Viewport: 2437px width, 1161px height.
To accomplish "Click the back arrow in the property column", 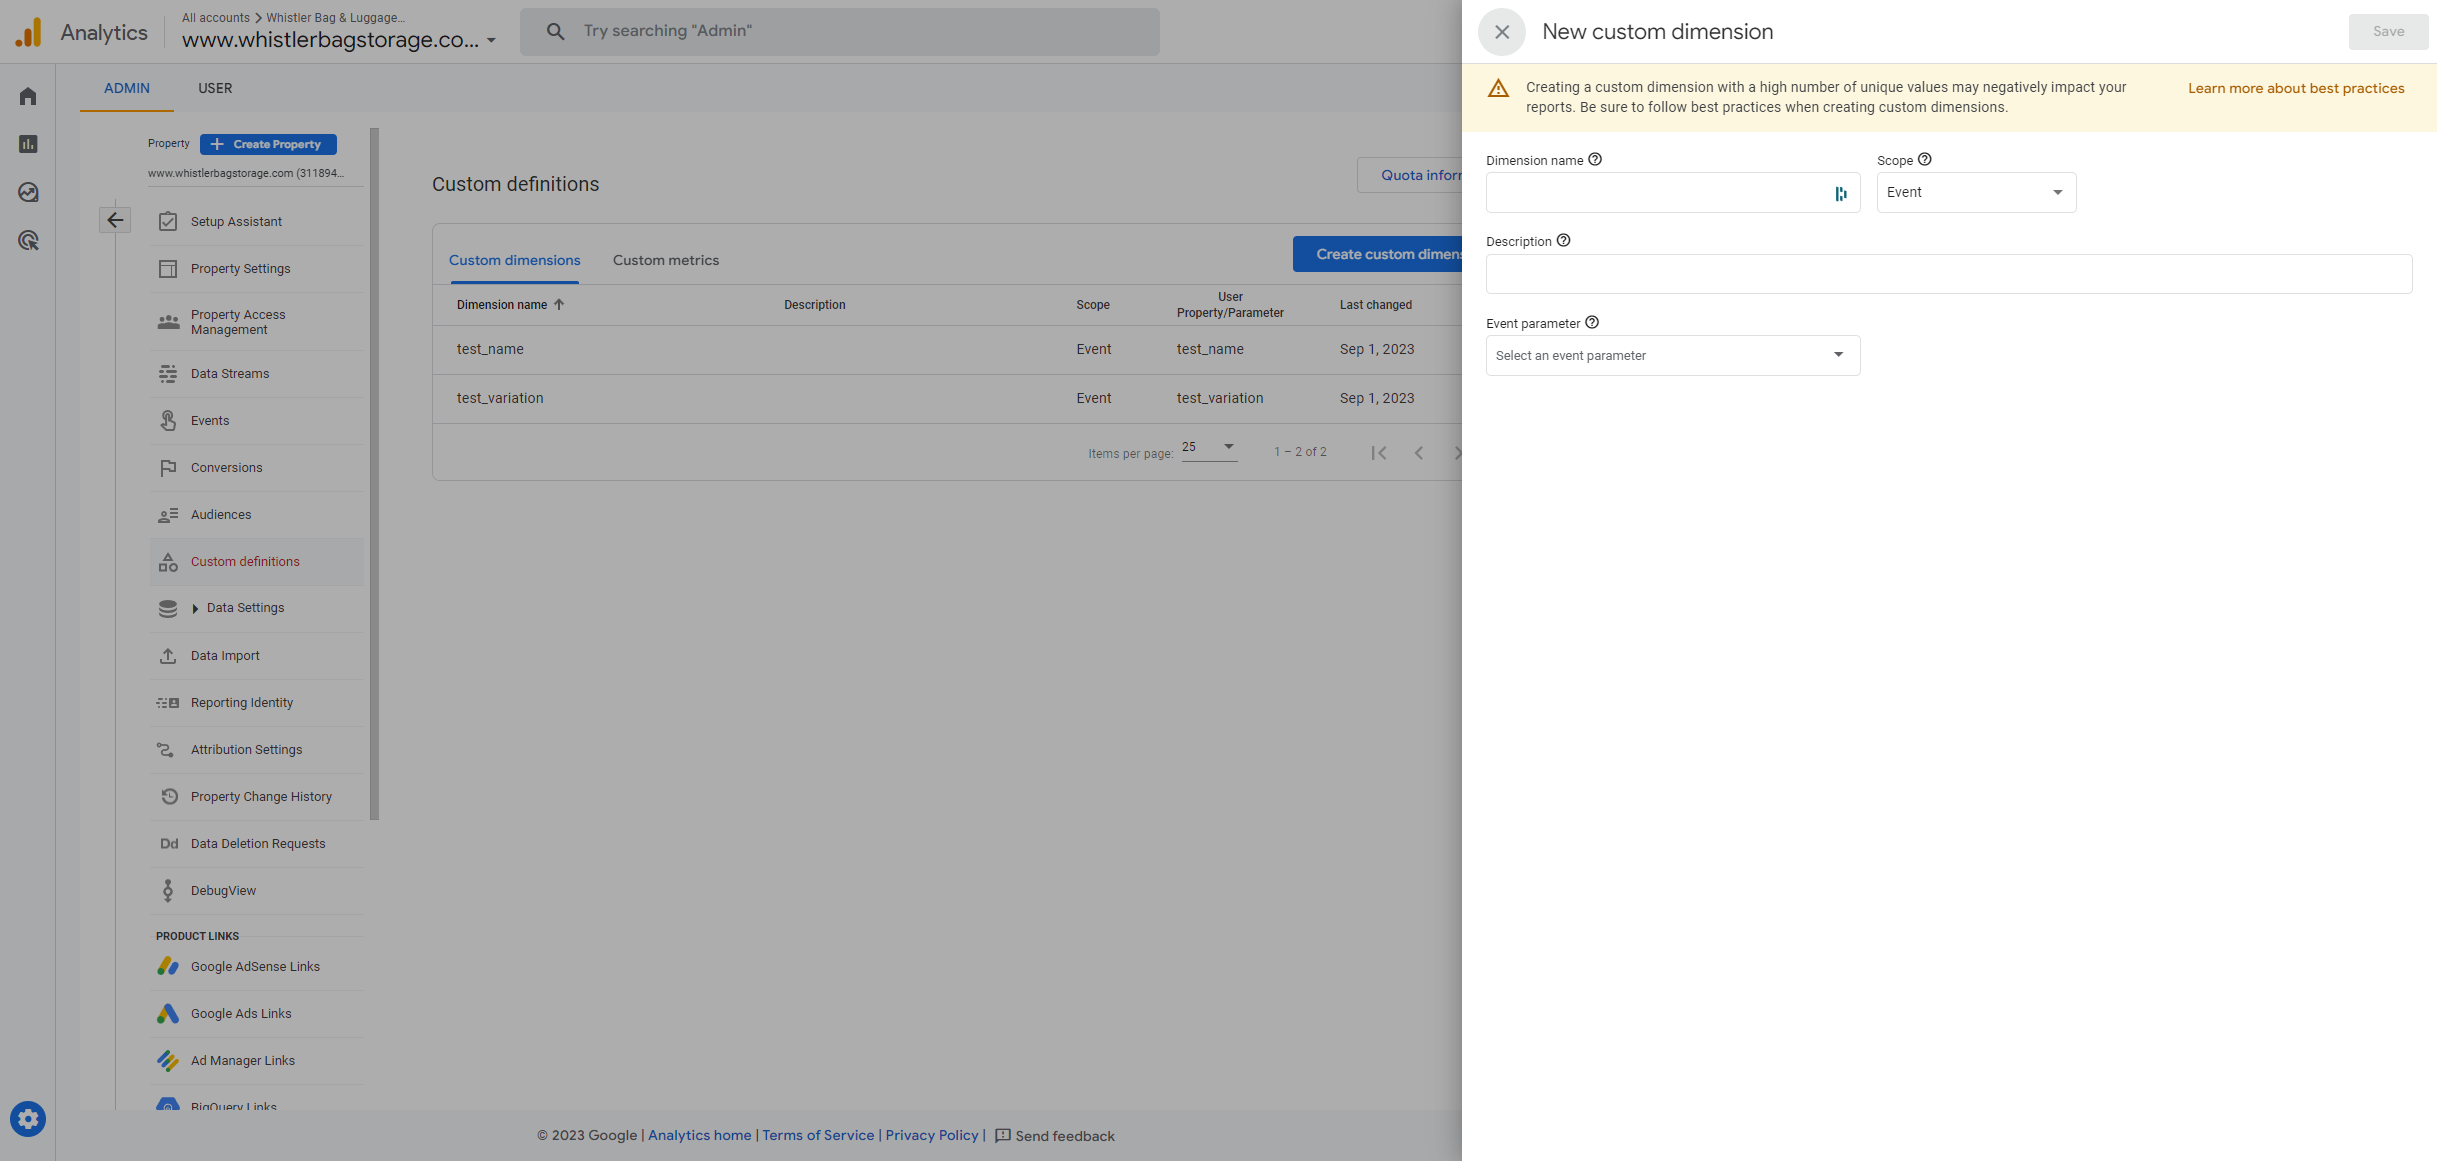I will (115, 220).
